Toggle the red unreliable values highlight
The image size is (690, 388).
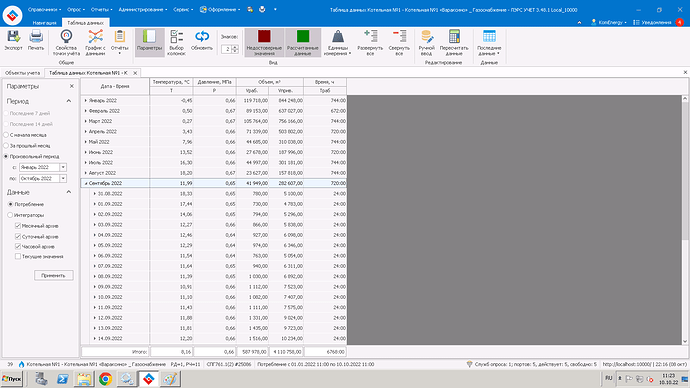pos(264,43)
